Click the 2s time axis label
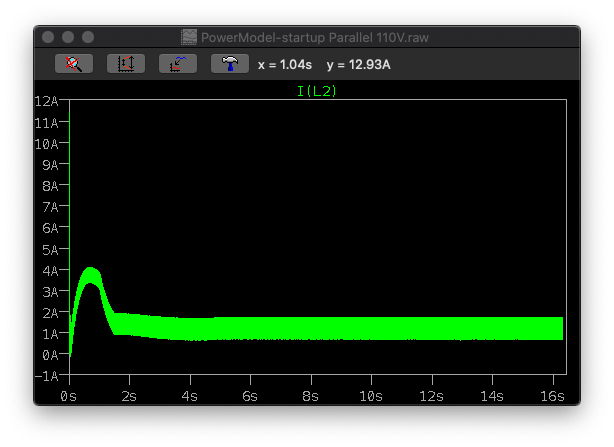614x447 pixels. 129,397
